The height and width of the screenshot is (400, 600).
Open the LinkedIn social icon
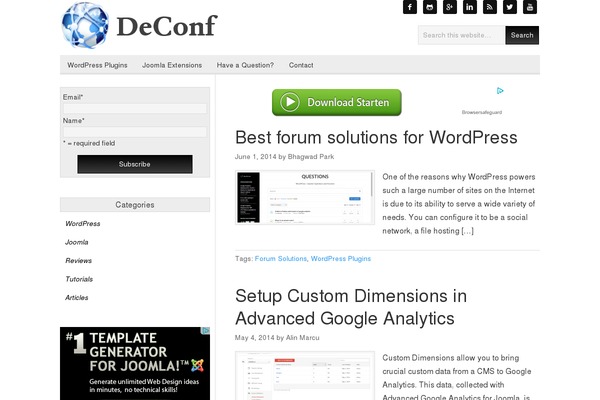[x=470, y=7]
